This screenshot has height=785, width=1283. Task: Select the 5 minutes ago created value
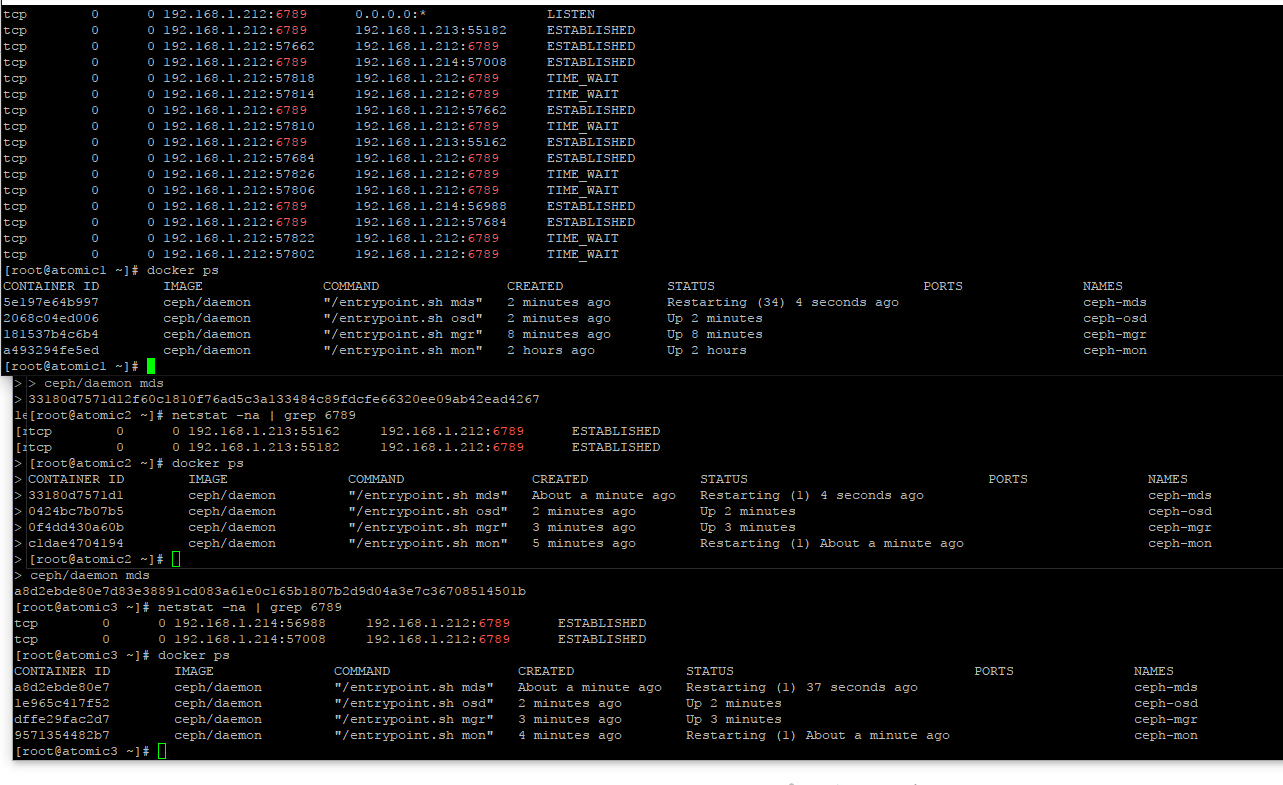[584, 543]
